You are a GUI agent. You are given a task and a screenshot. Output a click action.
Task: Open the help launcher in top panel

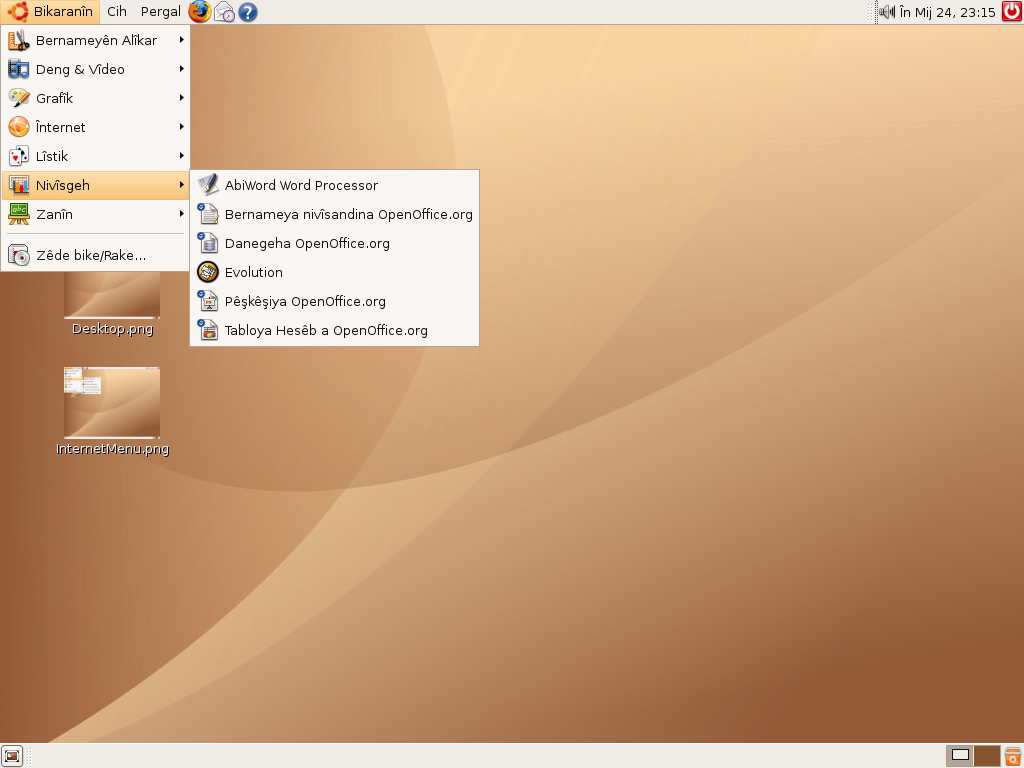248,12
